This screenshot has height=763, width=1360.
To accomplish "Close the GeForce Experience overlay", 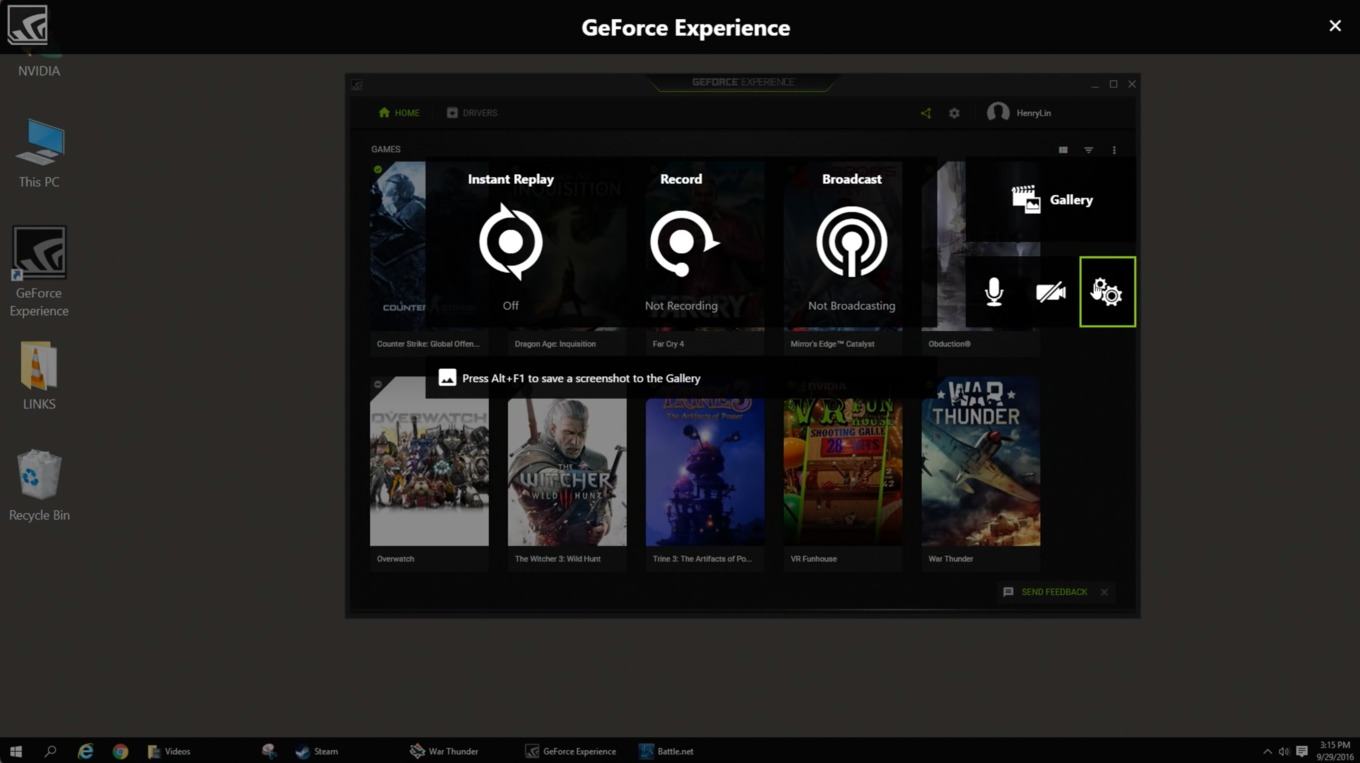I will (1335, 26).
